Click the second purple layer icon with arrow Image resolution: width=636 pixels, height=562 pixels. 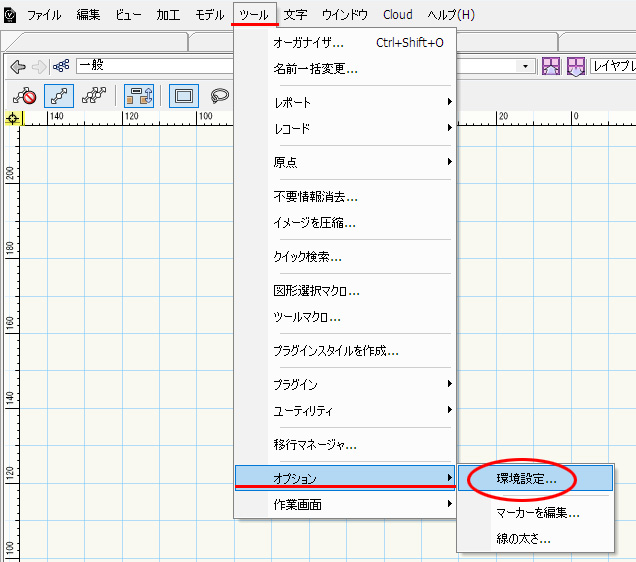click(577, 67)
